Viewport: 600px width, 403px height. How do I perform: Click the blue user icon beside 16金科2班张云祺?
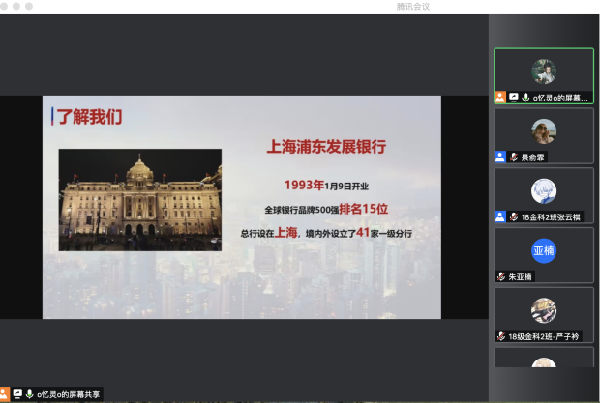pyautogui.click(x=500, y=217)
